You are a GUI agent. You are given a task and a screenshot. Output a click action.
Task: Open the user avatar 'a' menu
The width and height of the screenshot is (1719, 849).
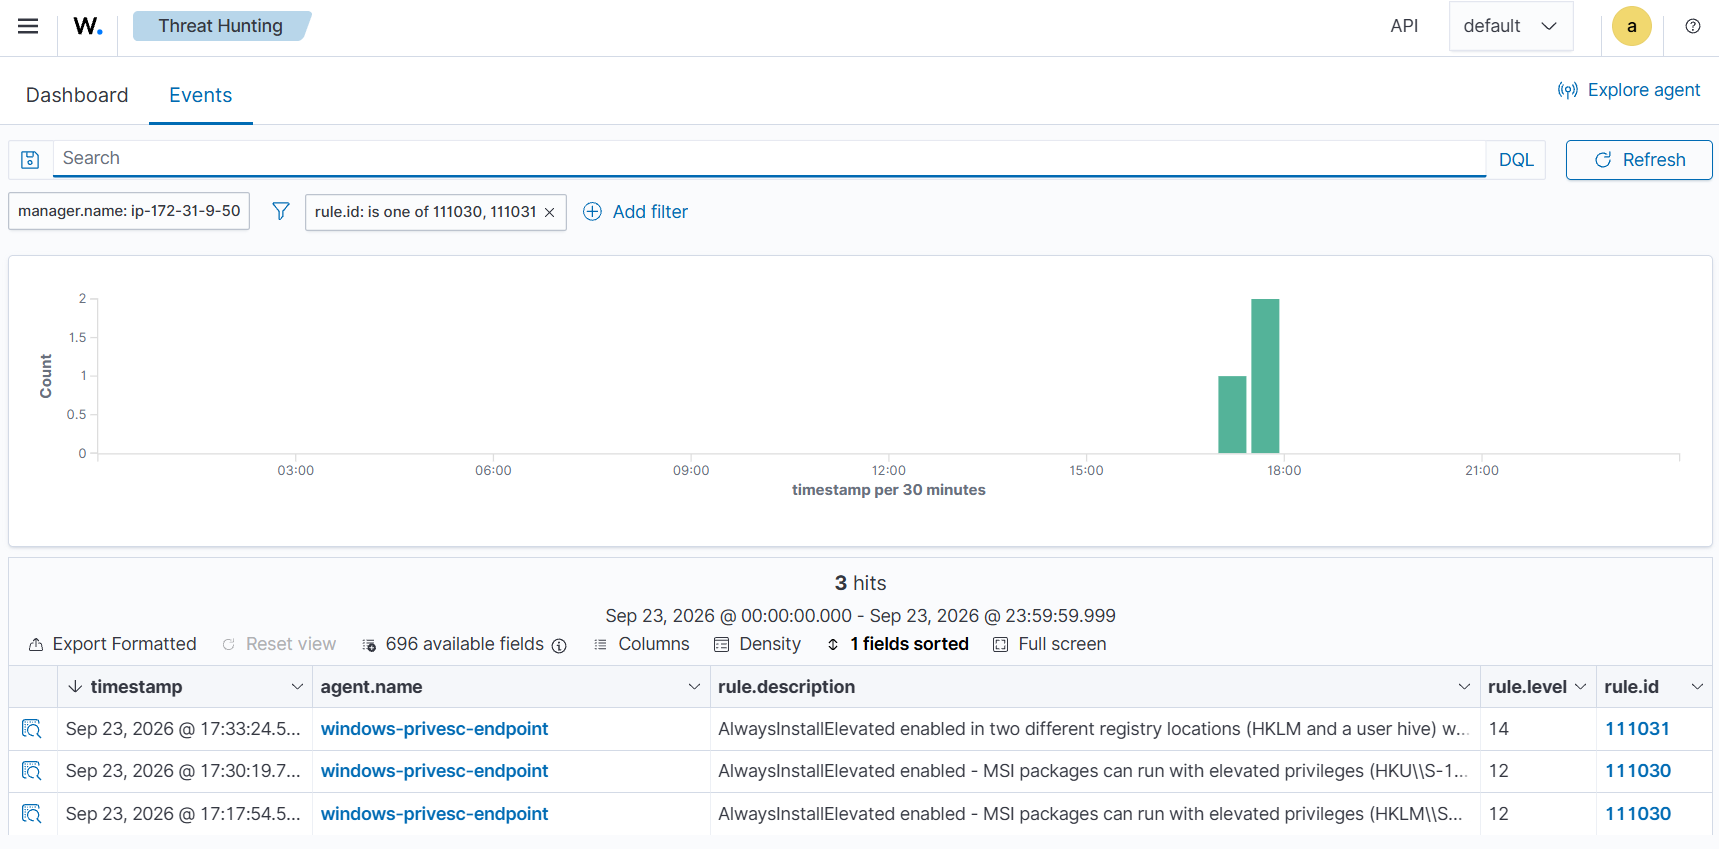click(x=1631, y=26)
